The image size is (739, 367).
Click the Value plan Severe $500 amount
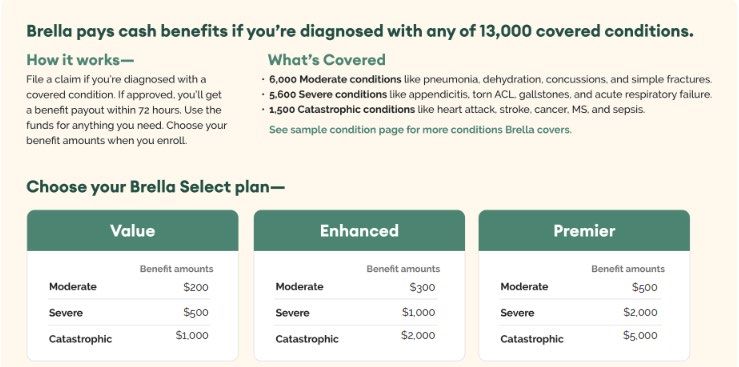point(196,312)
